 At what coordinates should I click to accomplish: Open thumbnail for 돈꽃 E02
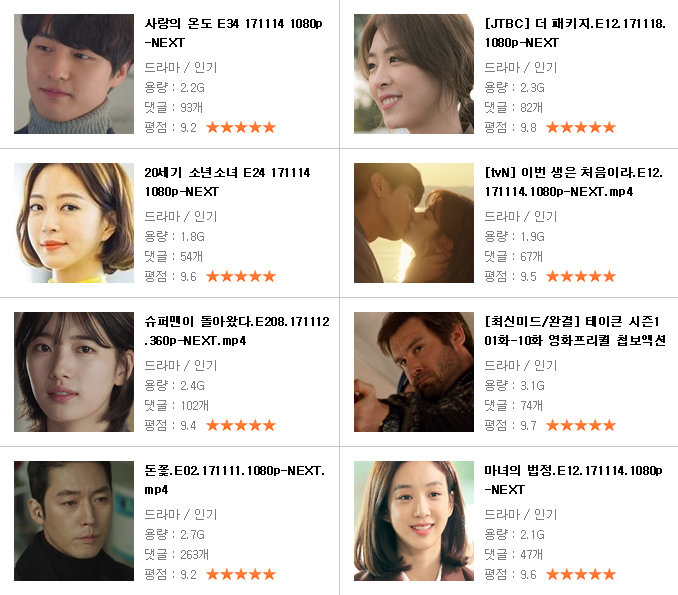pyautogui.click(x=74, y=521)
